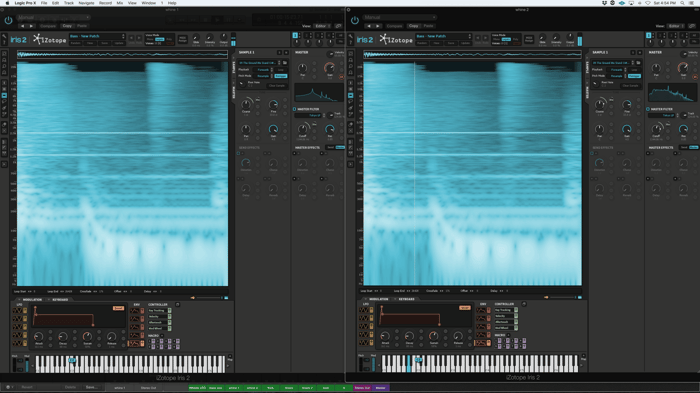Click the folder icon to browse samples, whine 1
Viewport: 700px width, 393px height.
click(x=285, y=63)
